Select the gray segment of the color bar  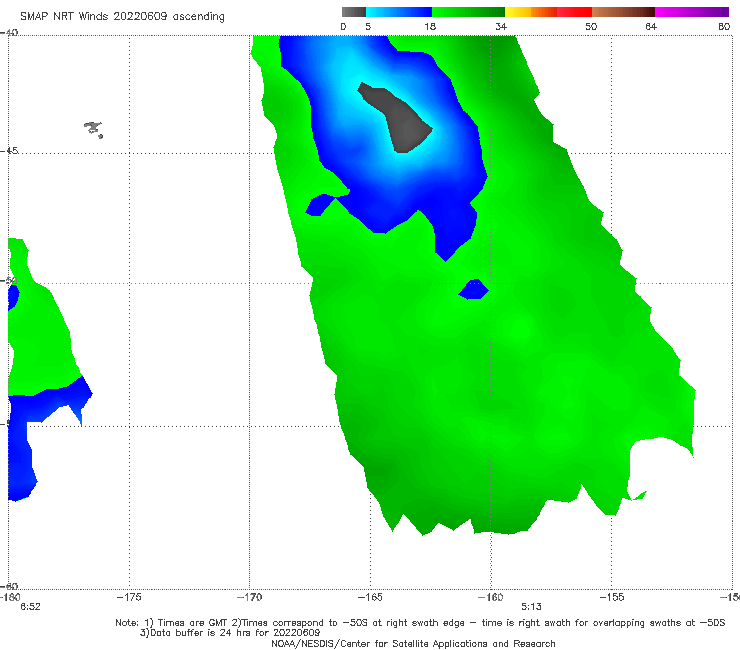(353, 12)
